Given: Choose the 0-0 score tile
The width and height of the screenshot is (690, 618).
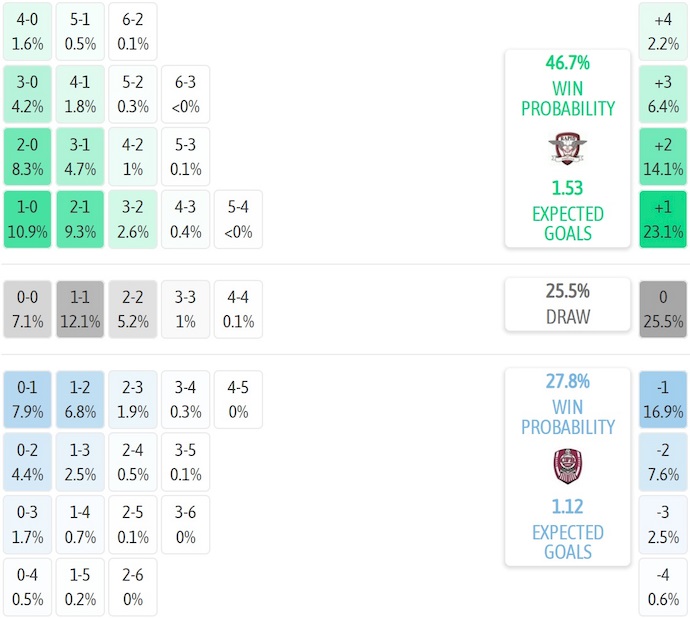Looking at the screenshot, I should [x=27, y=309].
